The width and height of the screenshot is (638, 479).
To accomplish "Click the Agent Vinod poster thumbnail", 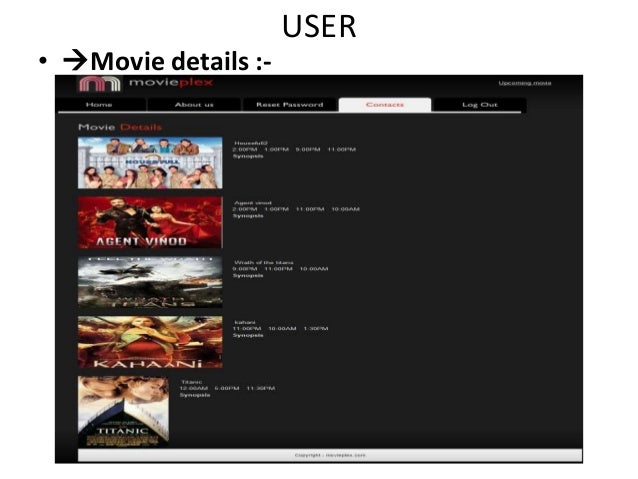I will (x=150, y=222).
